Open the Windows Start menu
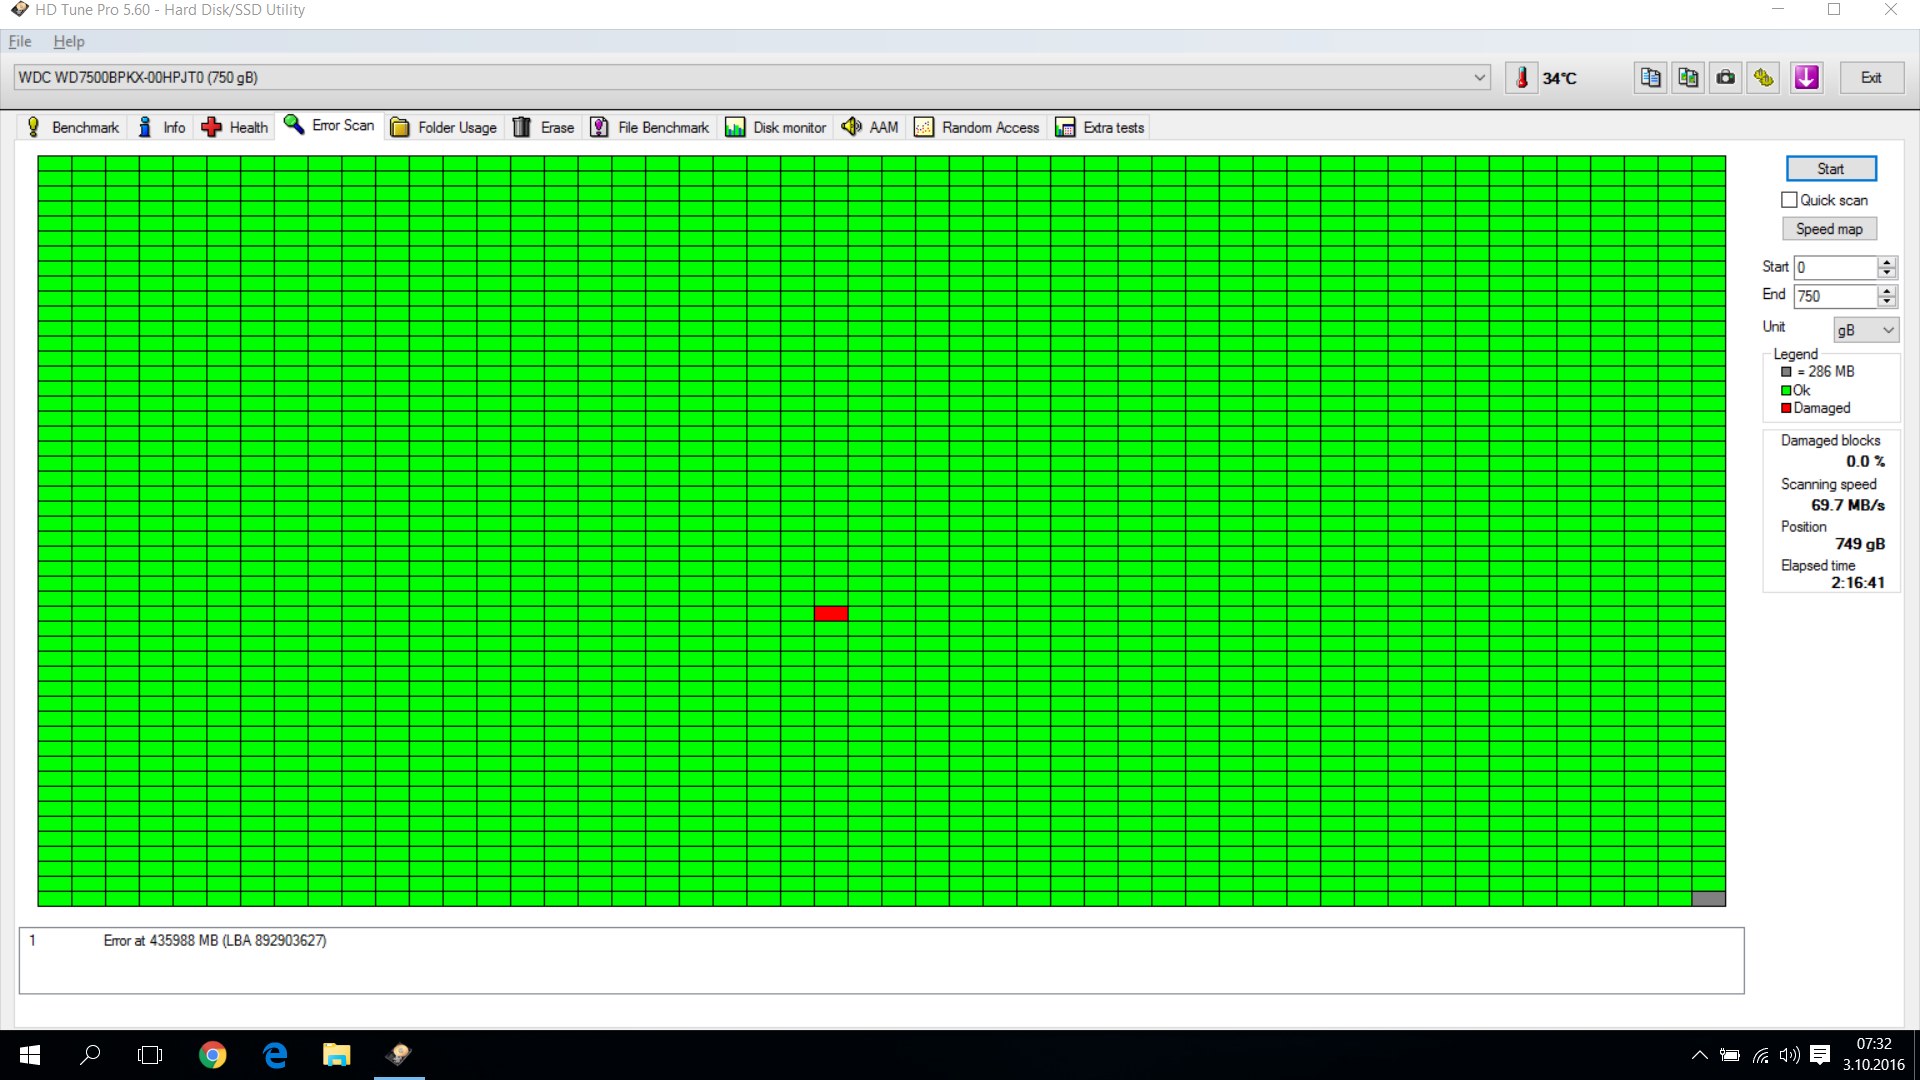 (29, 1055)
